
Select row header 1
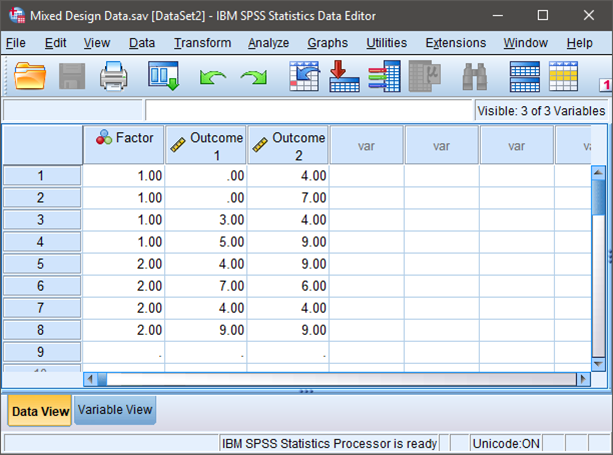(x=42, y=176)
